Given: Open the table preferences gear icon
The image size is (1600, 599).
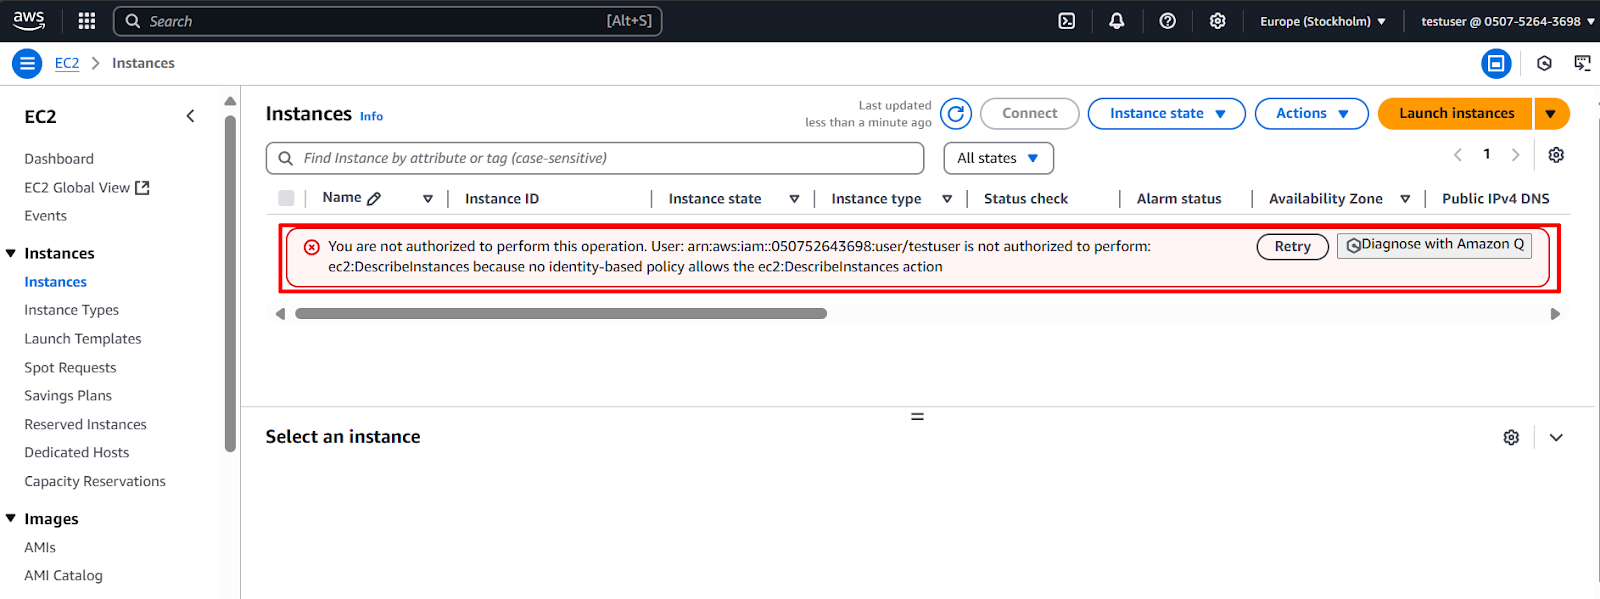Looking at the screenshot, I should point(1556,155).
